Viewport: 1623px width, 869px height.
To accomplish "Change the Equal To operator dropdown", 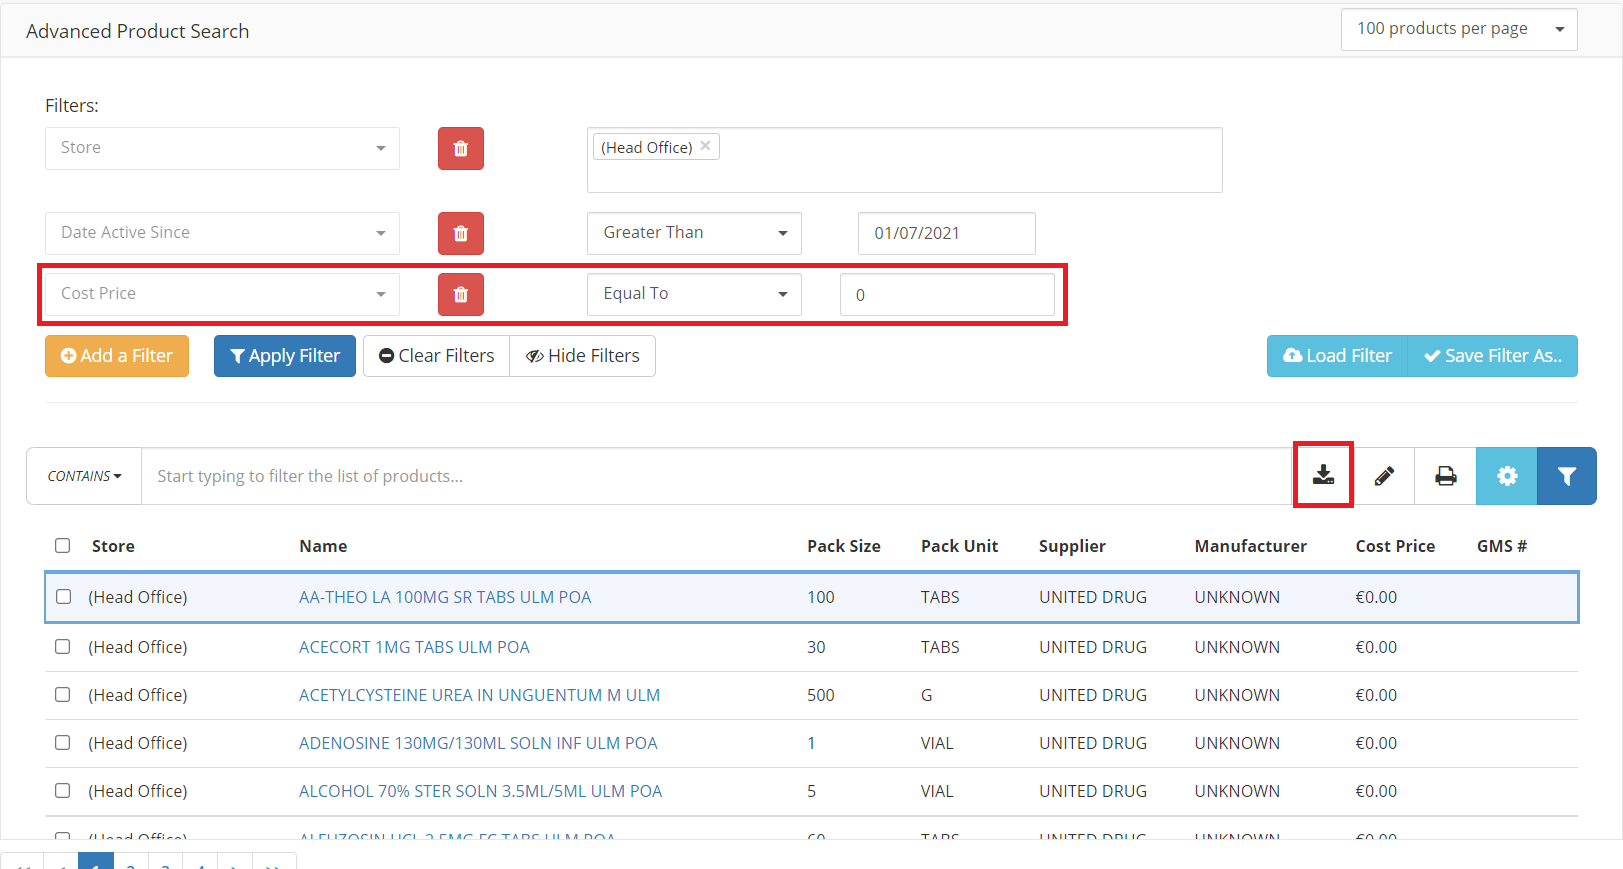I will [694, 294].
